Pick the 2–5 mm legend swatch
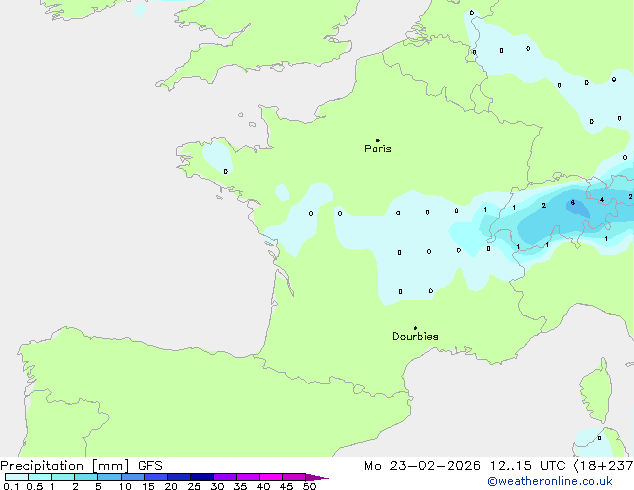This screenshot has width=634, height=490. tap(86, 477)
